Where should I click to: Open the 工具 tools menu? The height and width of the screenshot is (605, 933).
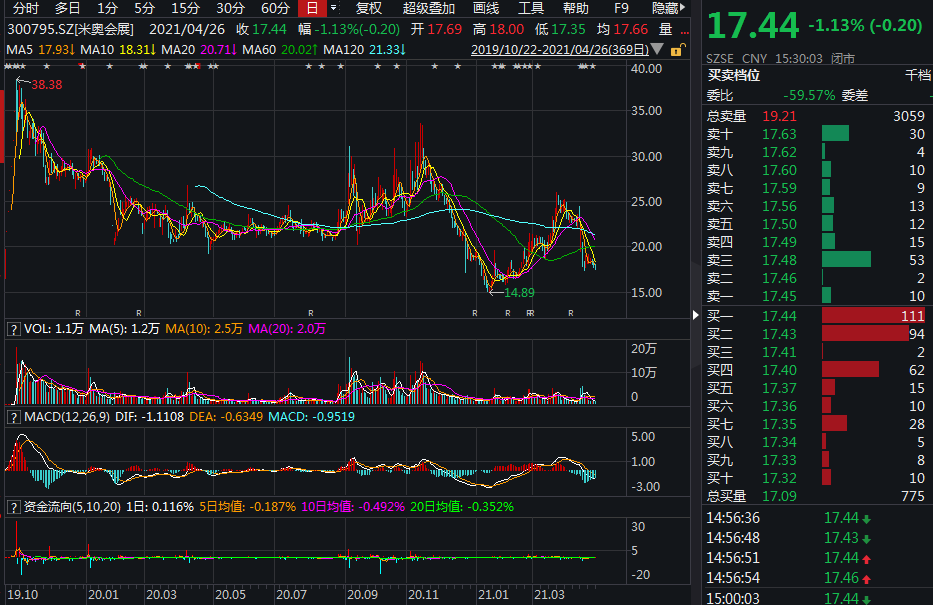coord(531,8)
